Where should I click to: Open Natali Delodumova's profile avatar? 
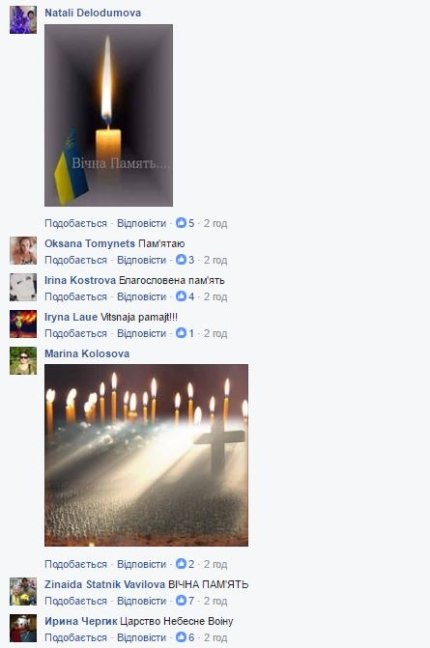click(23, 20)
